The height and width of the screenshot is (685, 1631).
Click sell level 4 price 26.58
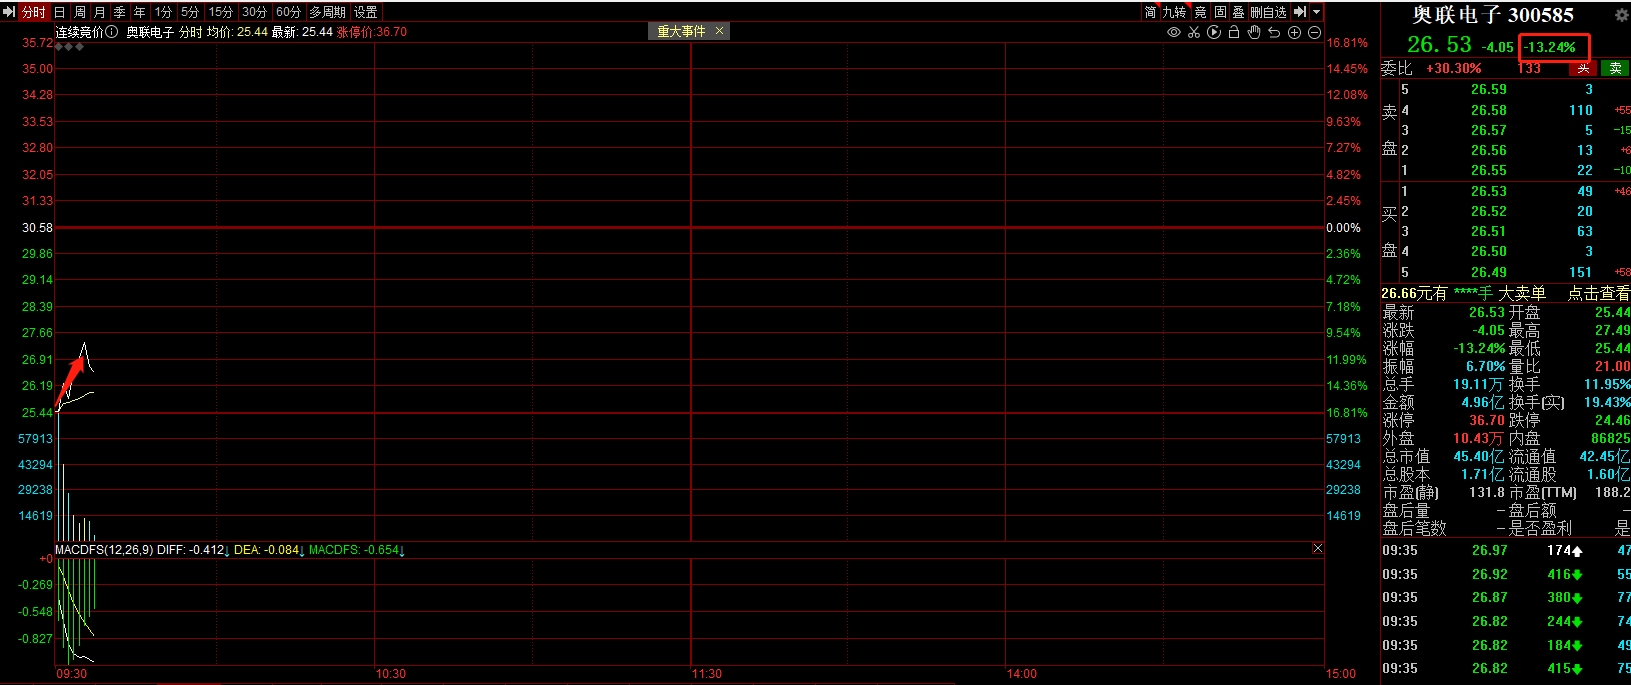(1488, 110)
